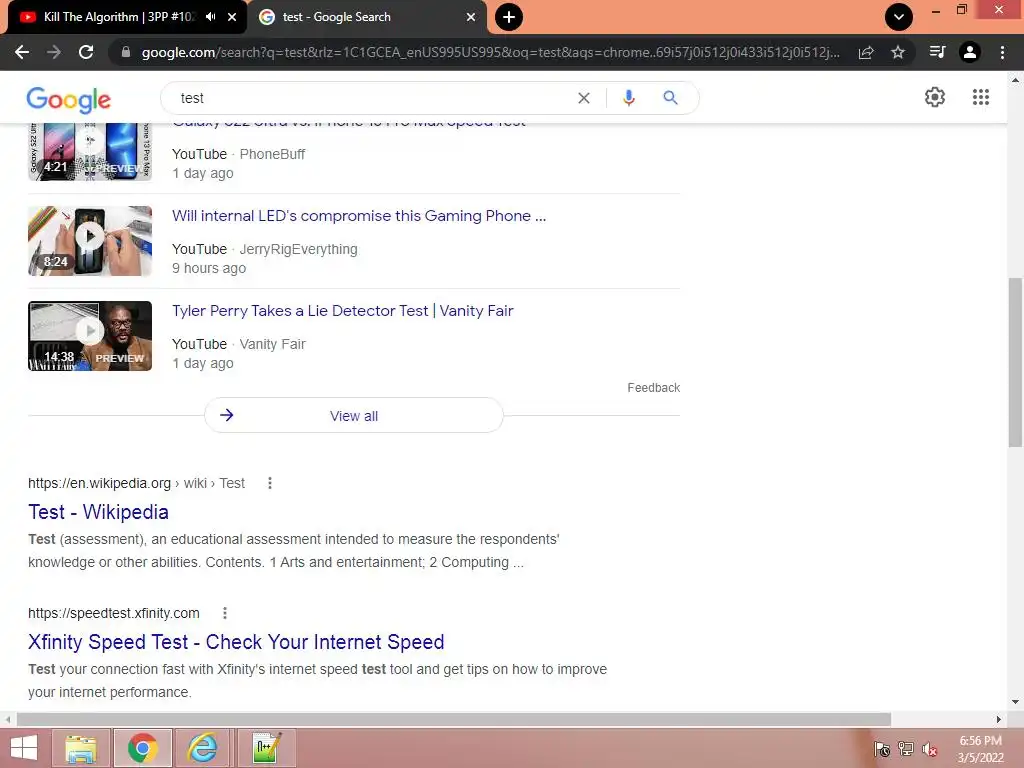Play the PhoneBuff speed test video thumbnail

coord(90,152)
